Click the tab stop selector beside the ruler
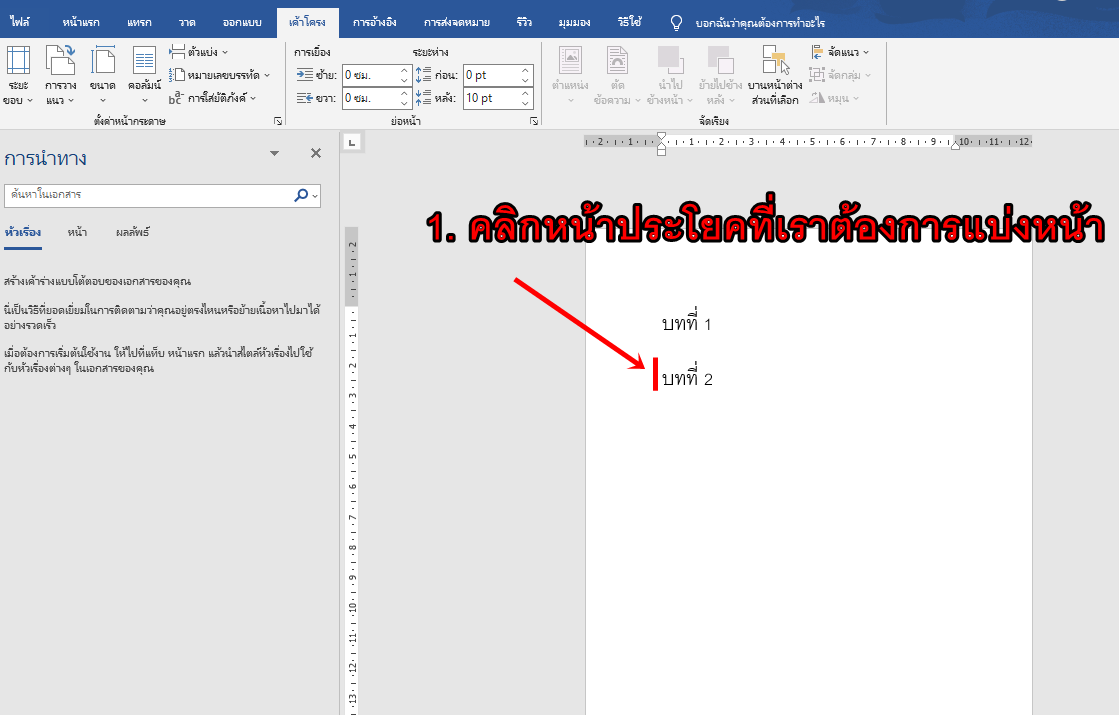Image resolution: width=1119 pixels, height=715 pixels. (352, 143)
